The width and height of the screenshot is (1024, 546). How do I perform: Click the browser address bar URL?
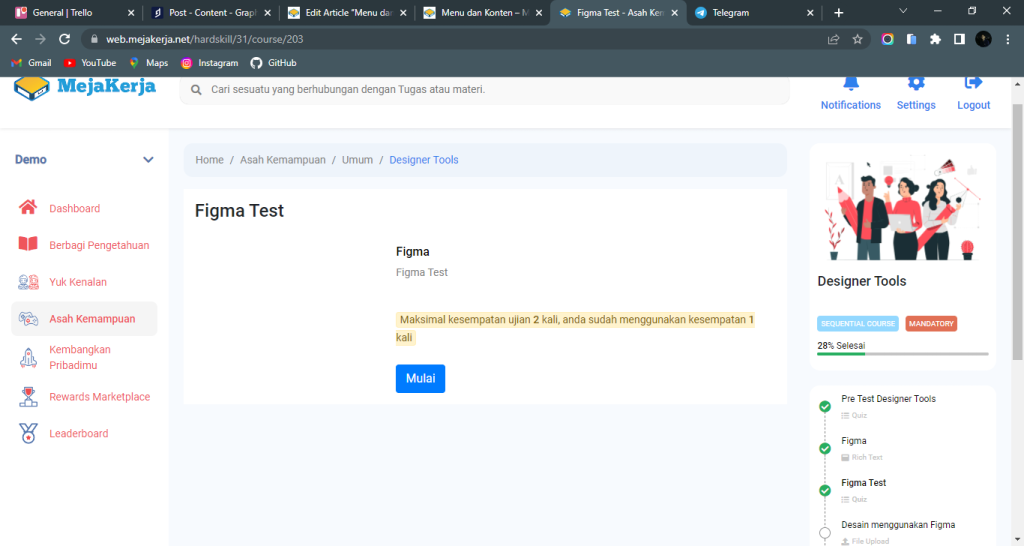(x=204, y=39)
